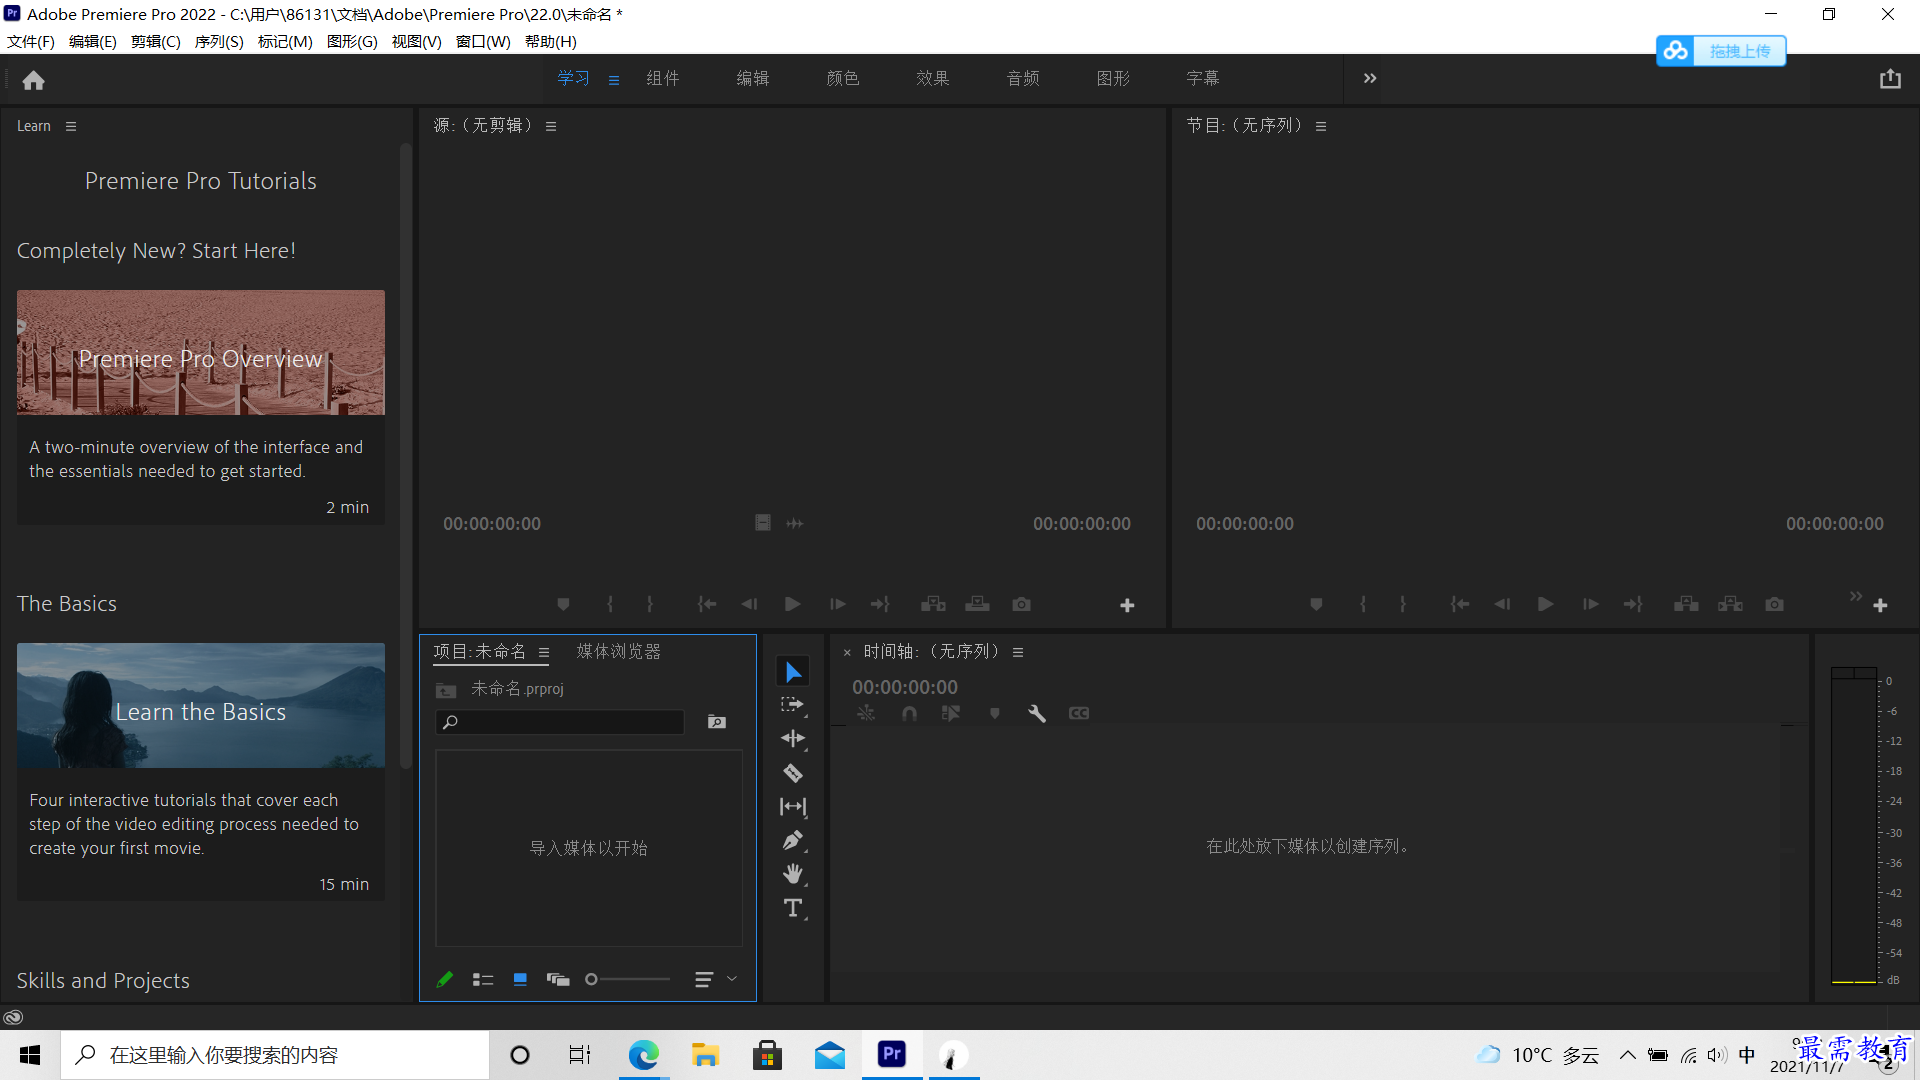Screen dimensions: 1920x1080
Task: Select the Ripple Edit tool
Action: click(793, 739)
